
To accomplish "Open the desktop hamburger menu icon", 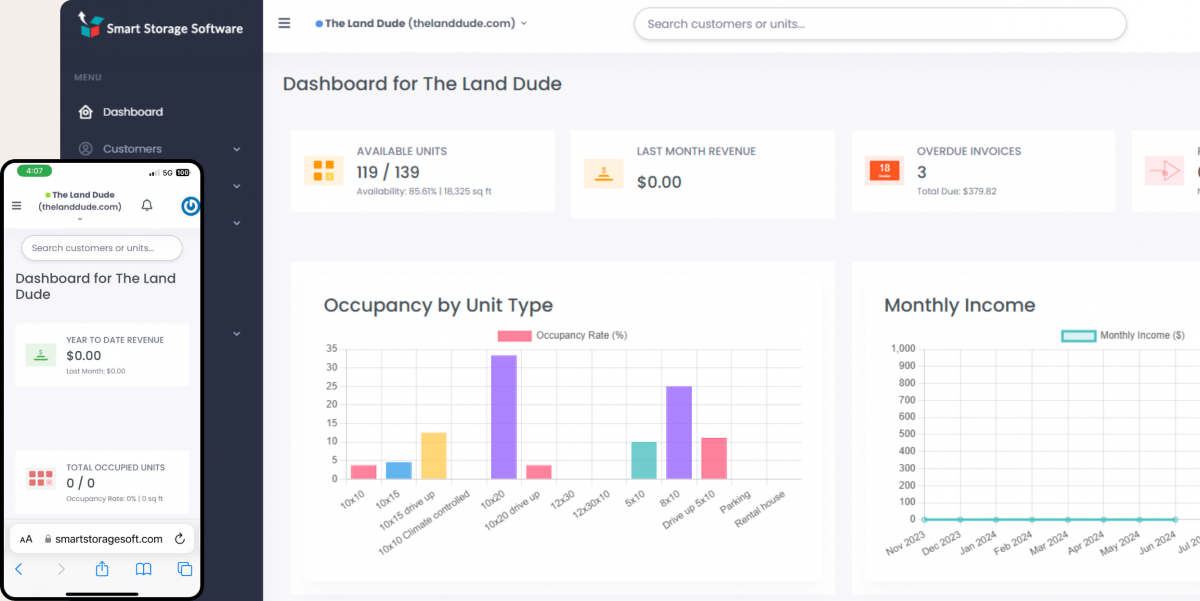I will point(285,23).
